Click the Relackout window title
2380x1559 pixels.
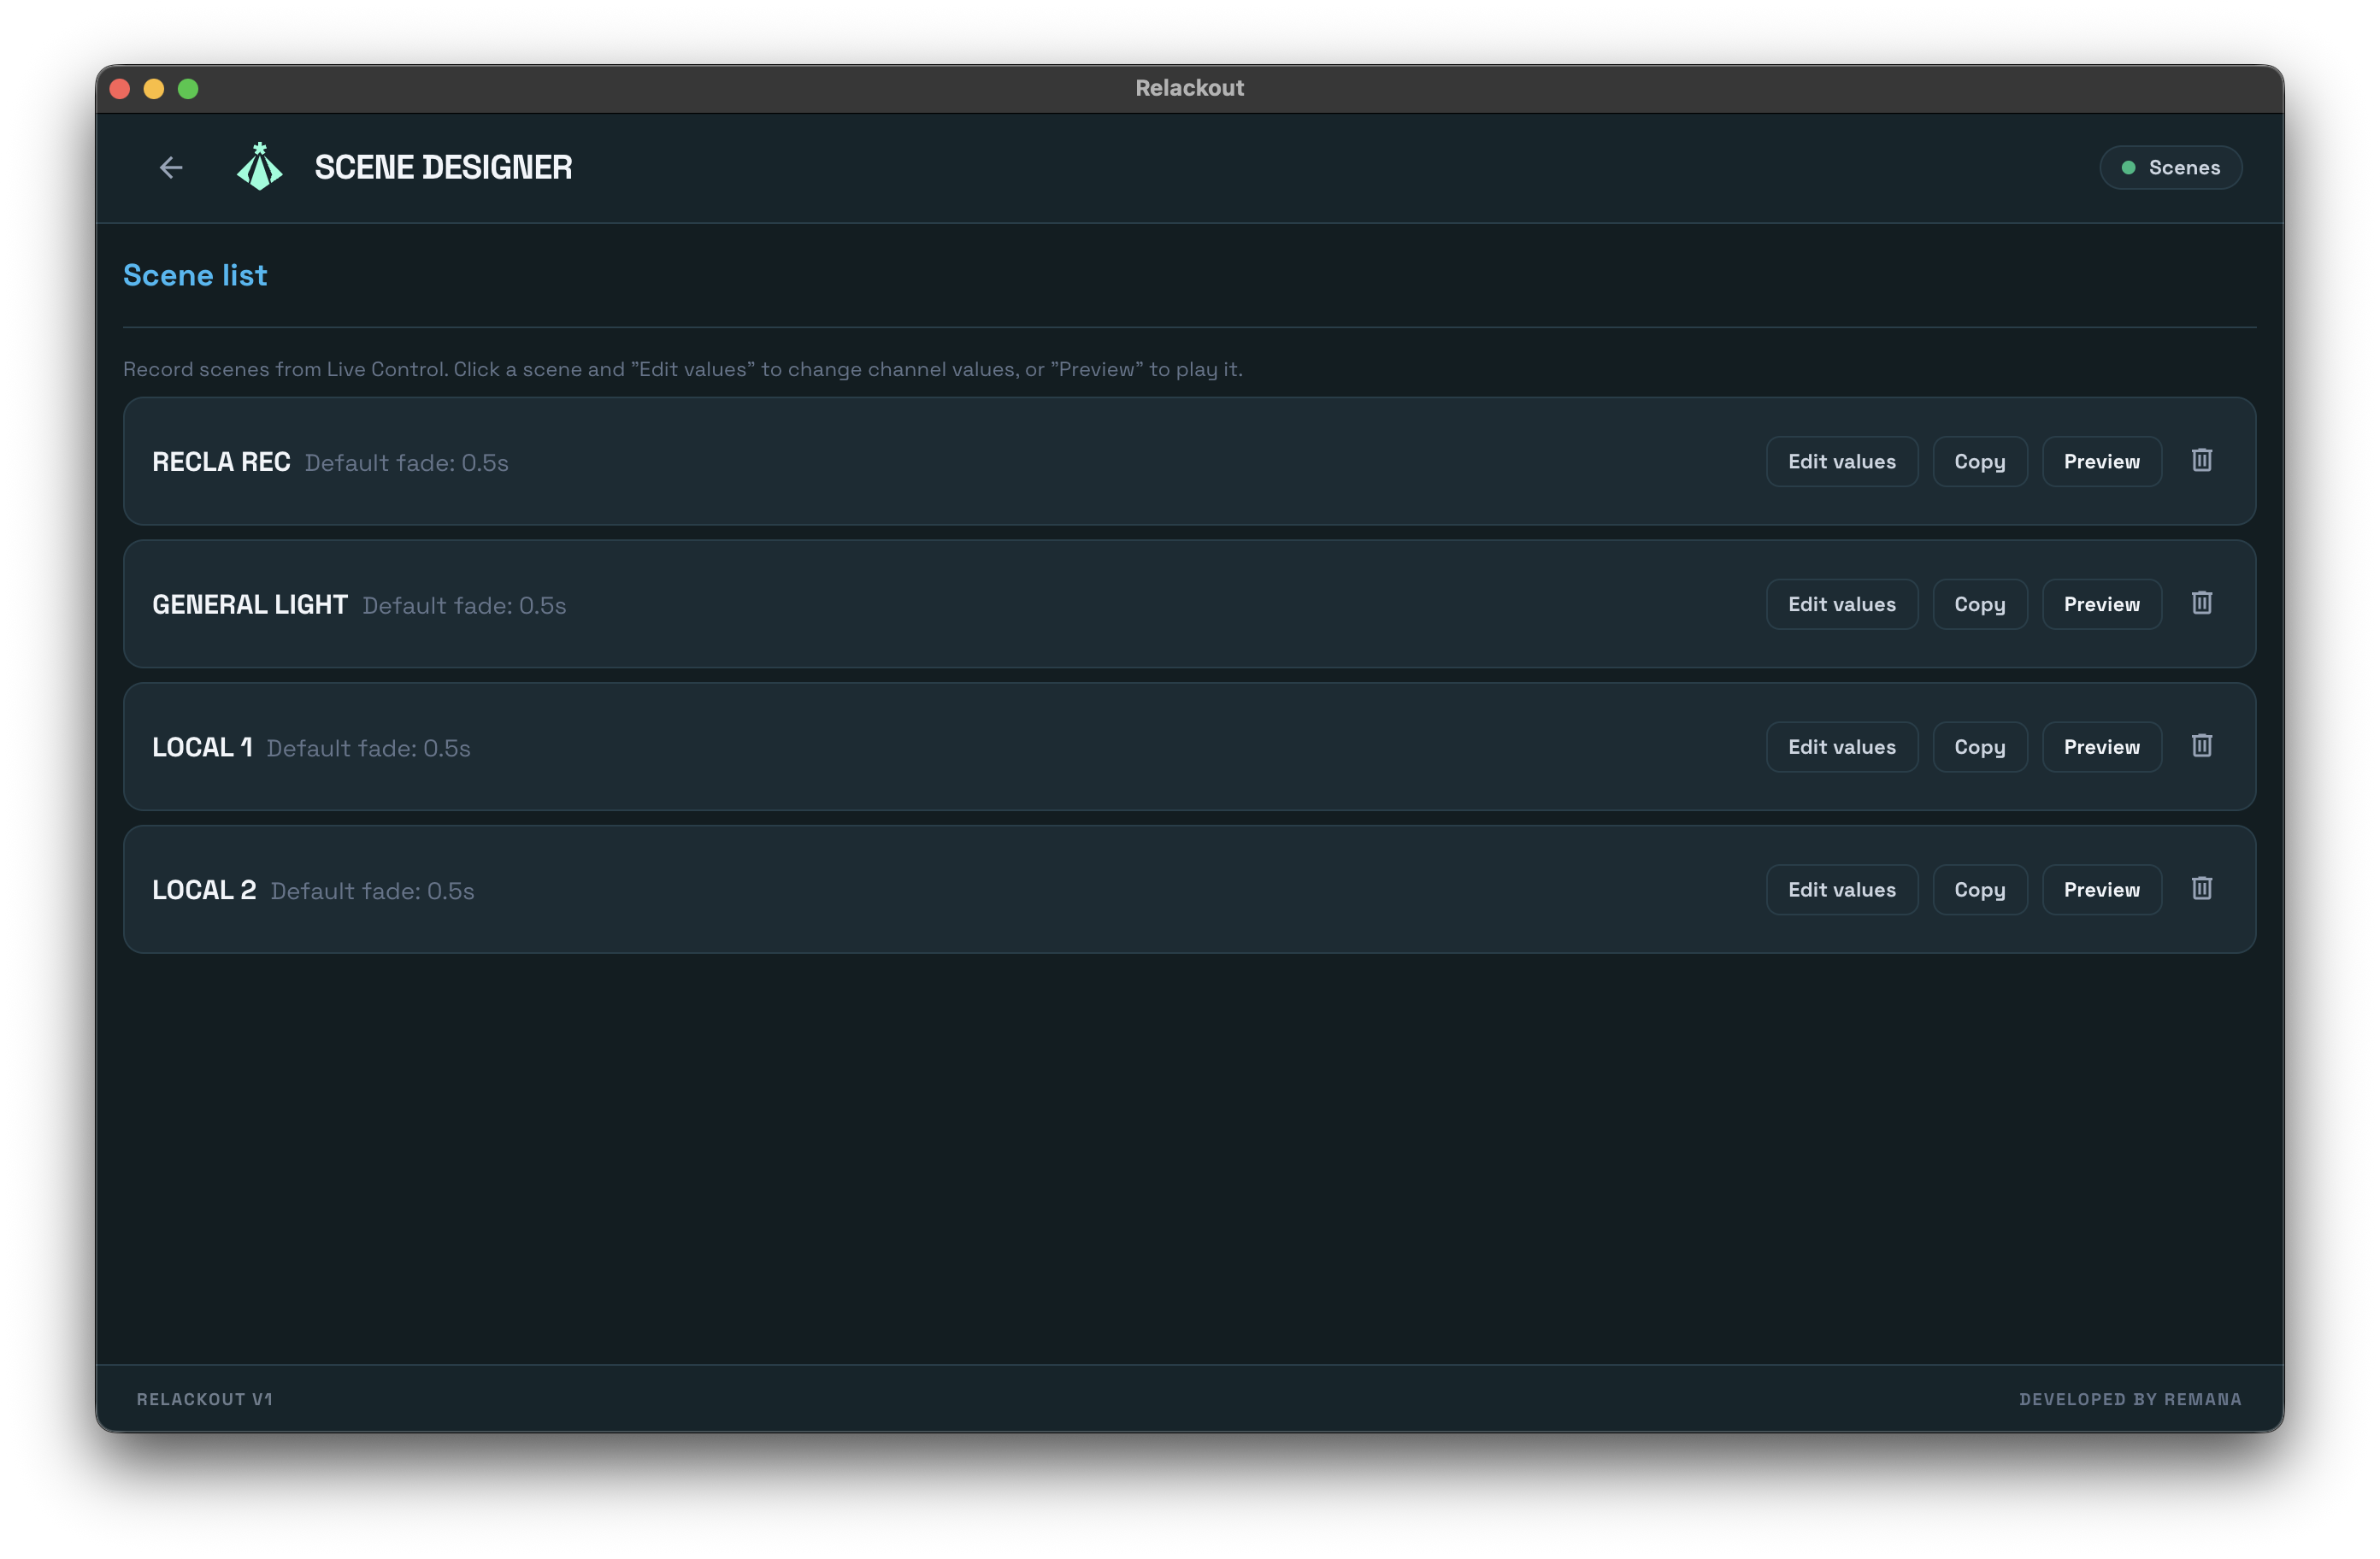(x=1190, y=88)
